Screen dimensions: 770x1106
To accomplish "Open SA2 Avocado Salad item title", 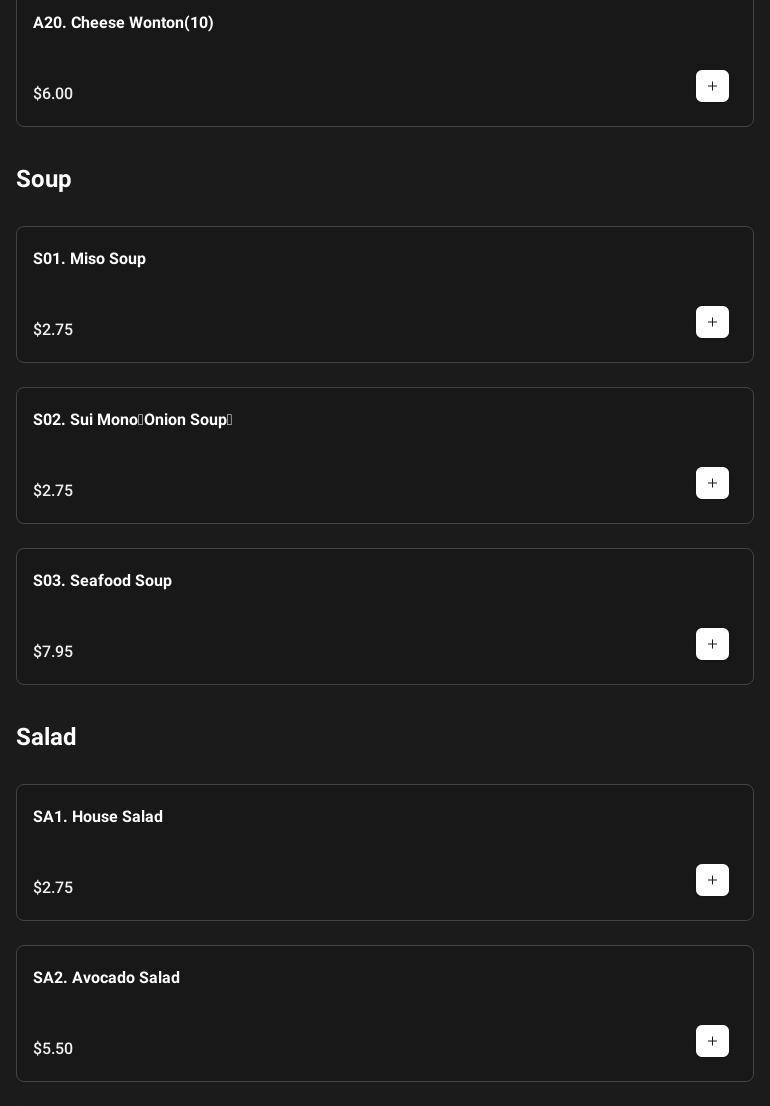I will (106, 978).
